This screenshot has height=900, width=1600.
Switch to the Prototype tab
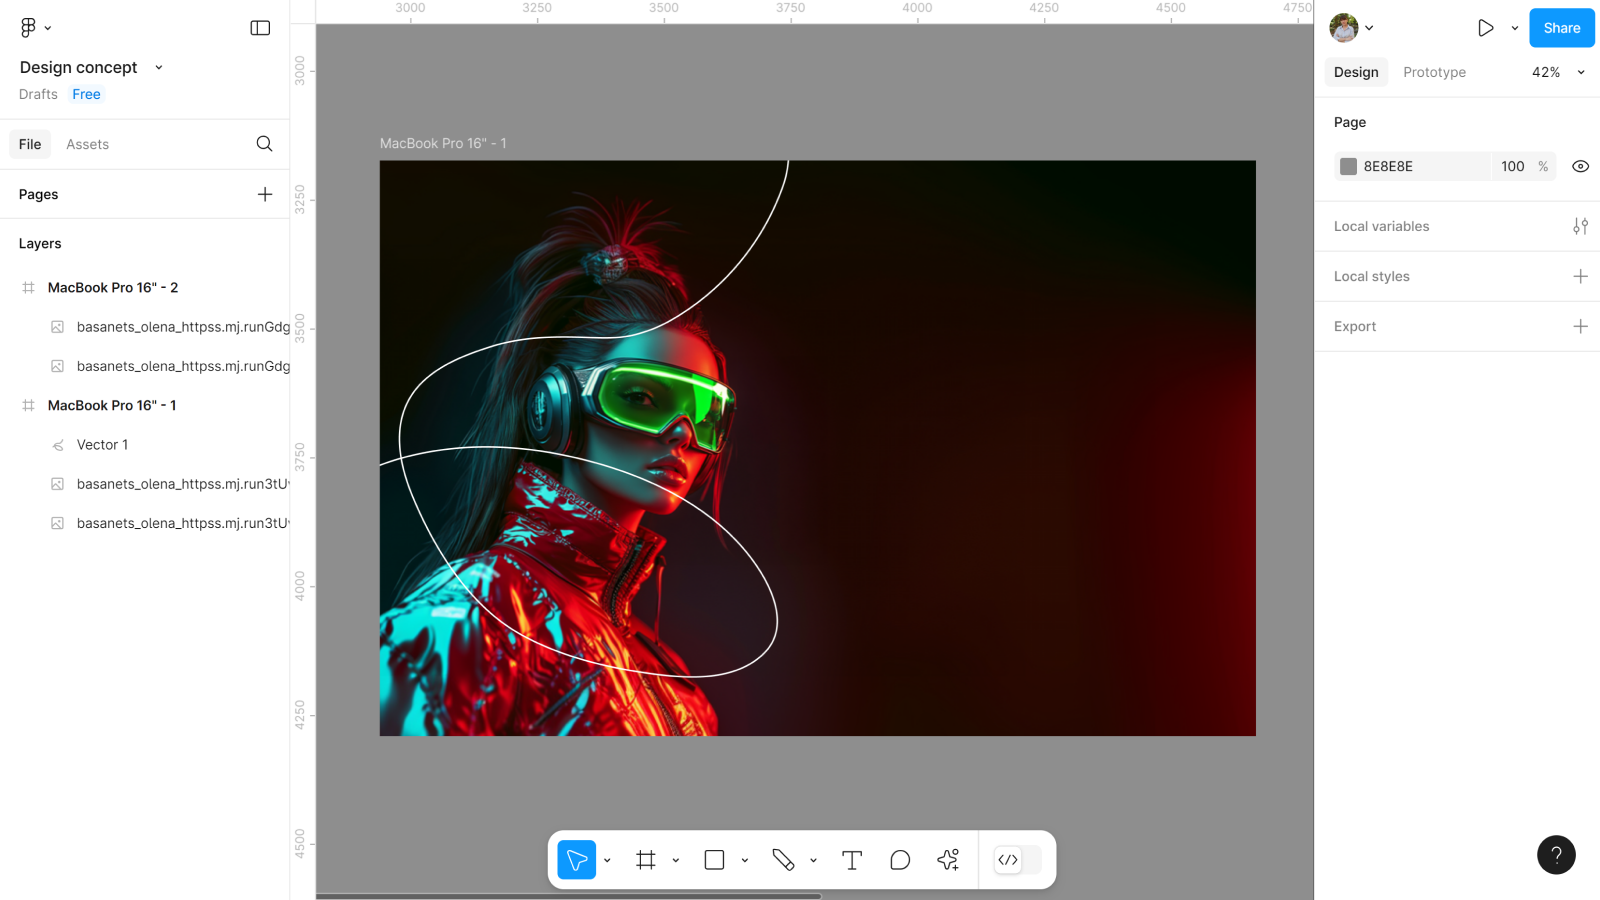point(1434,72)
